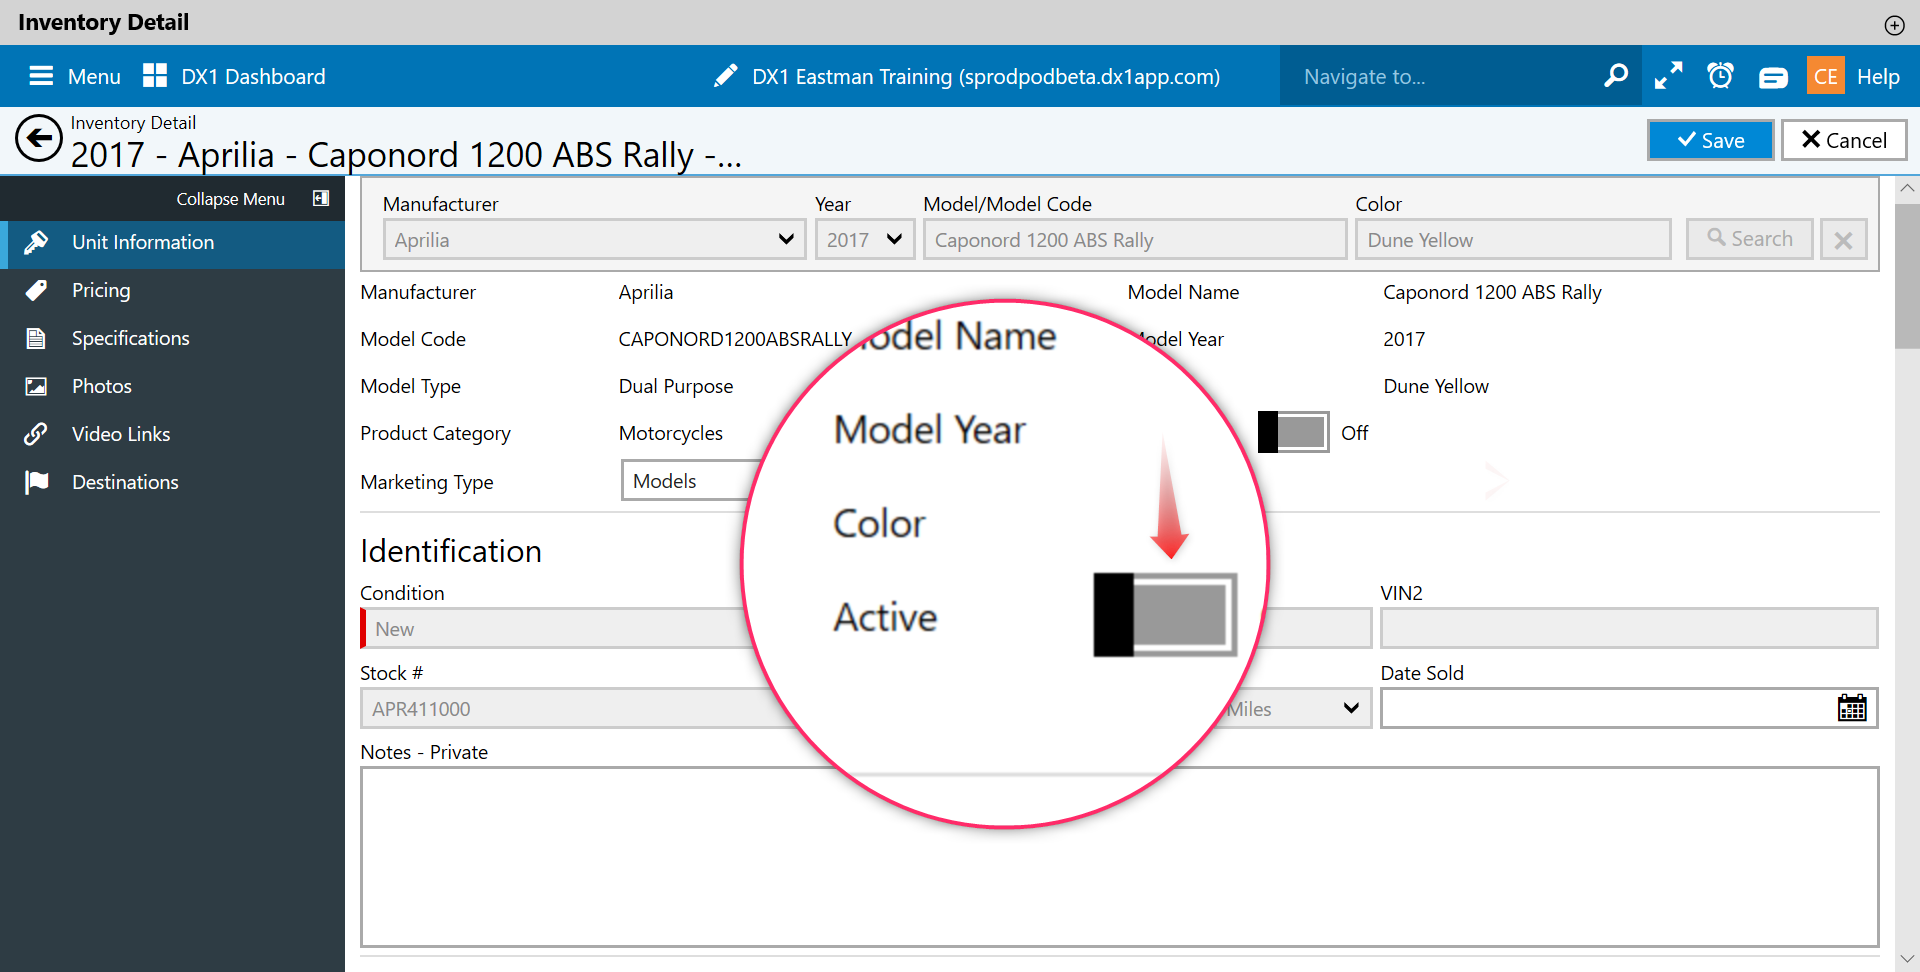The height and width of the screenshot is (972, 1920).
Task: Clear model search with the X button
Action: [1844, 240]
